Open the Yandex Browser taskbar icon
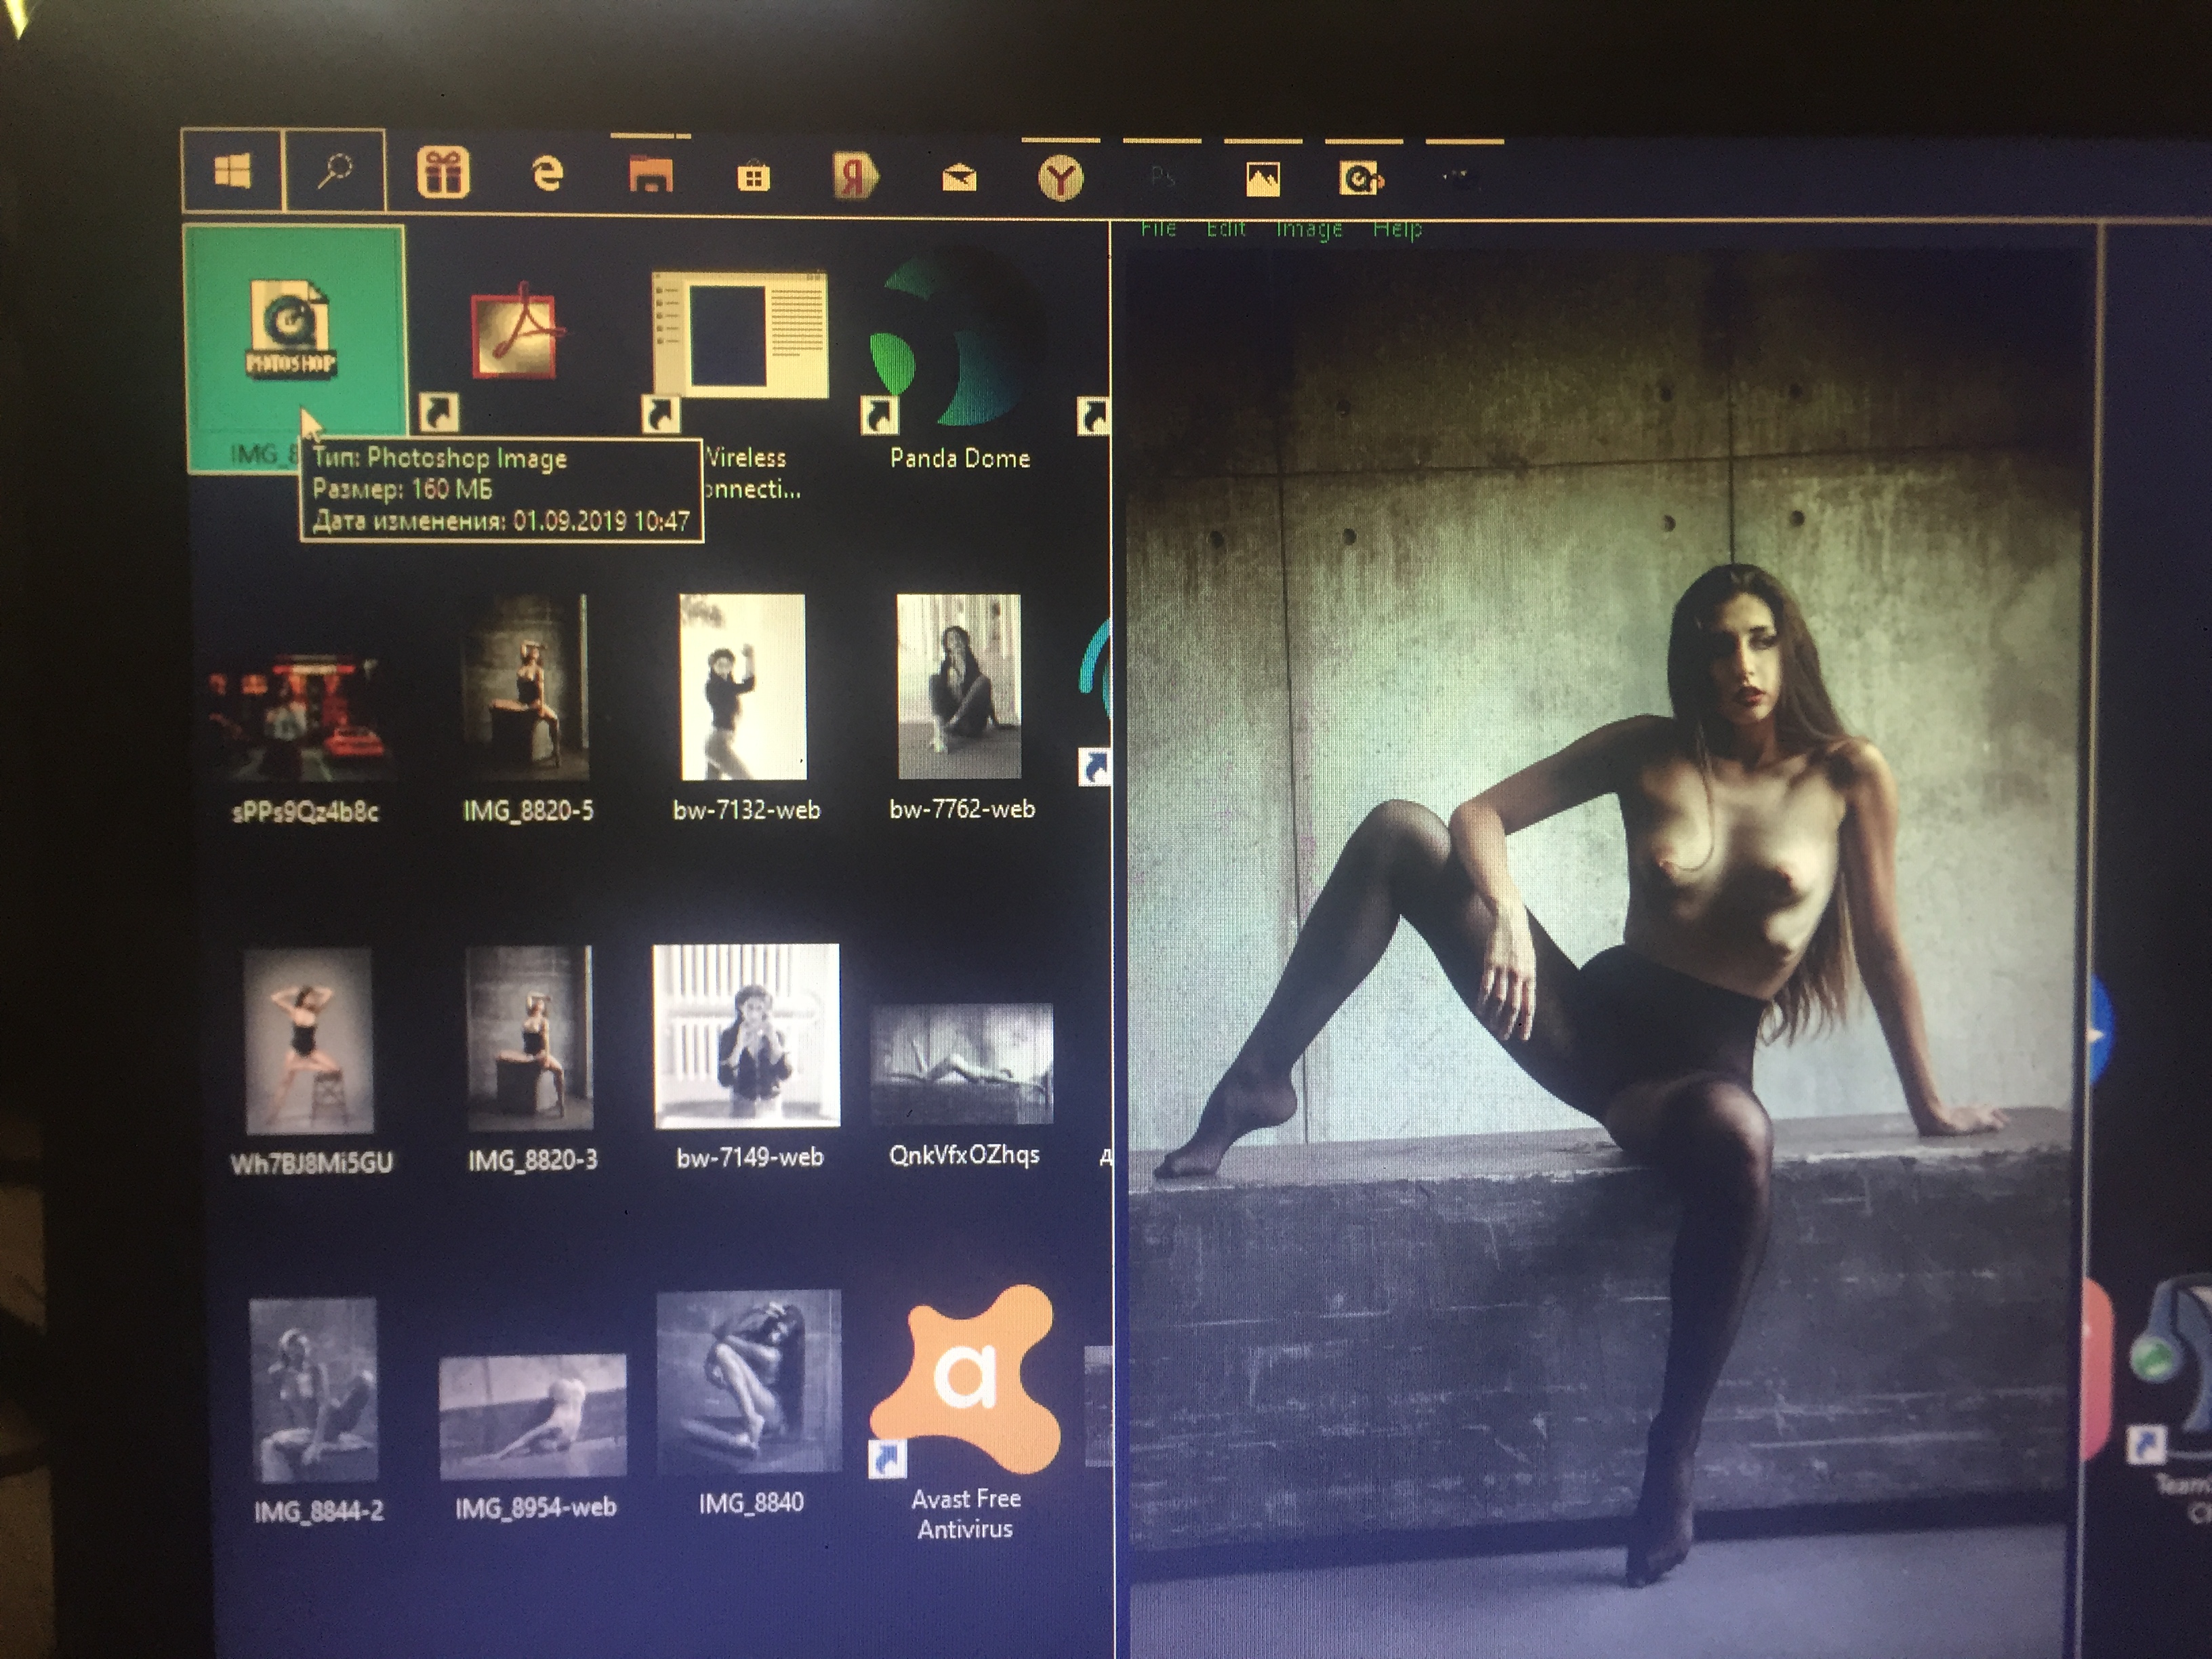The height and width of the screenshot is (1659, 2212). click(x=1060, y=179)
